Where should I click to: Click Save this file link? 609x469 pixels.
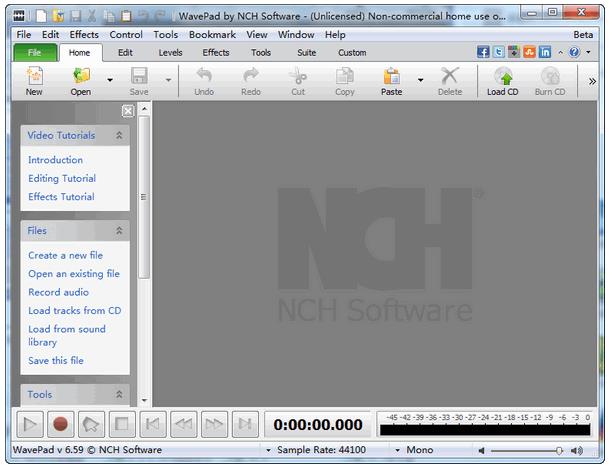coord(56,360)
